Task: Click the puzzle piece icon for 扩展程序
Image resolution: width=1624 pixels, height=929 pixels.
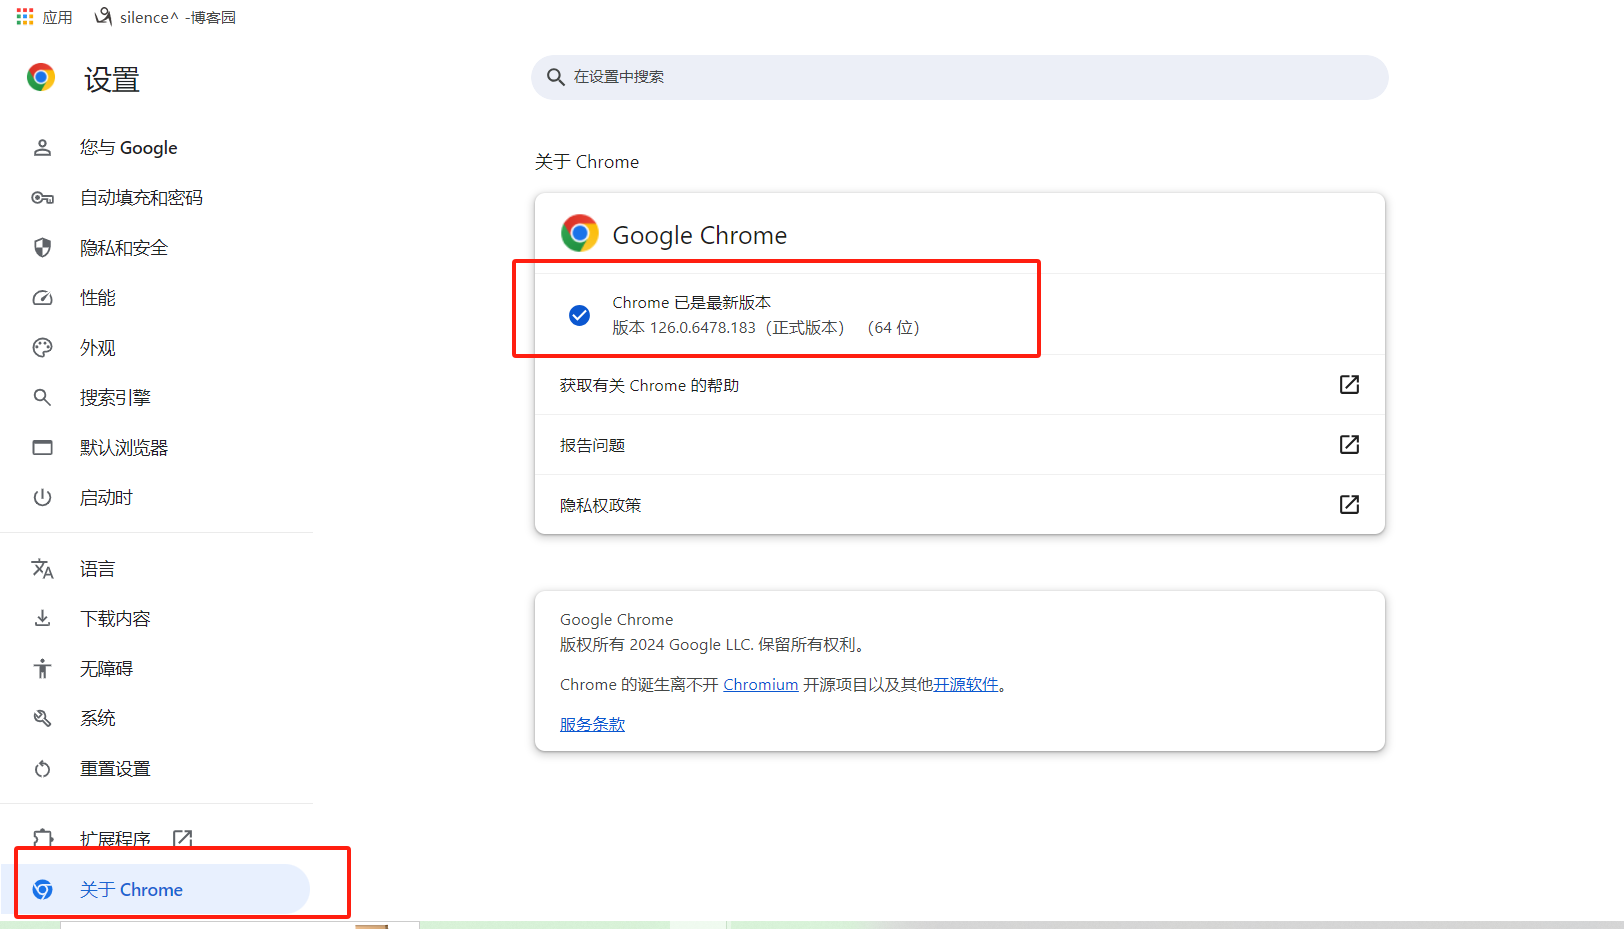Action: pyautogui.click(x=42, y=839)
